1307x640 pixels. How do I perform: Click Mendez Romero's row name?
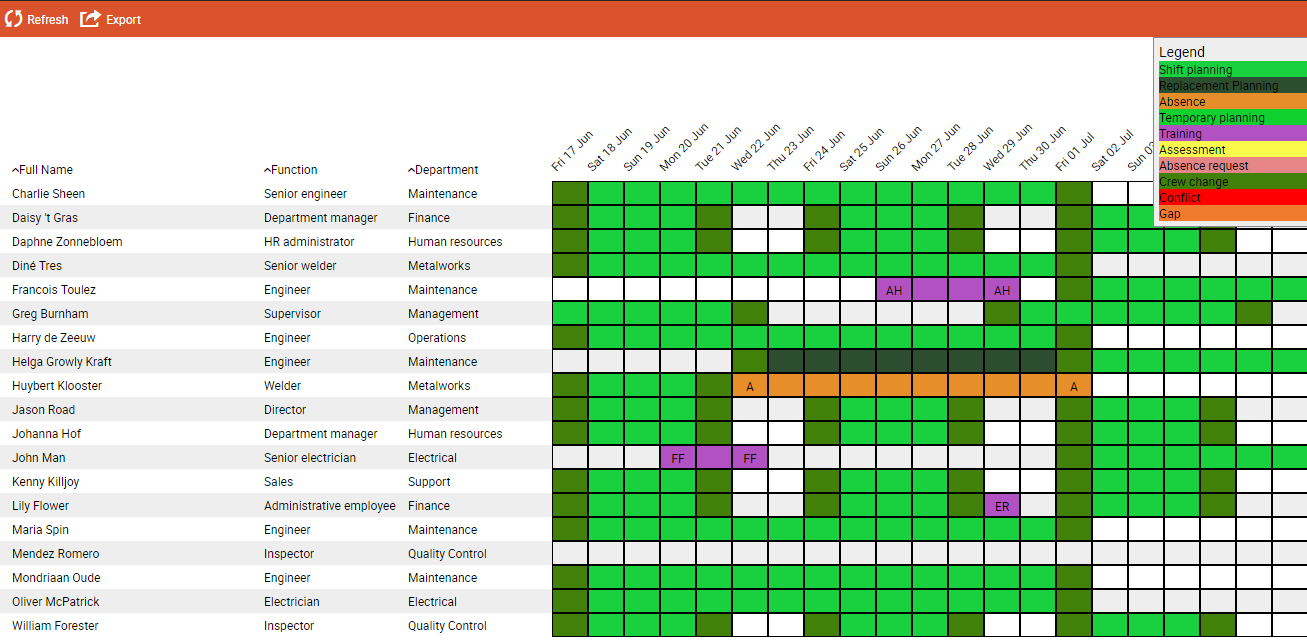55,554
